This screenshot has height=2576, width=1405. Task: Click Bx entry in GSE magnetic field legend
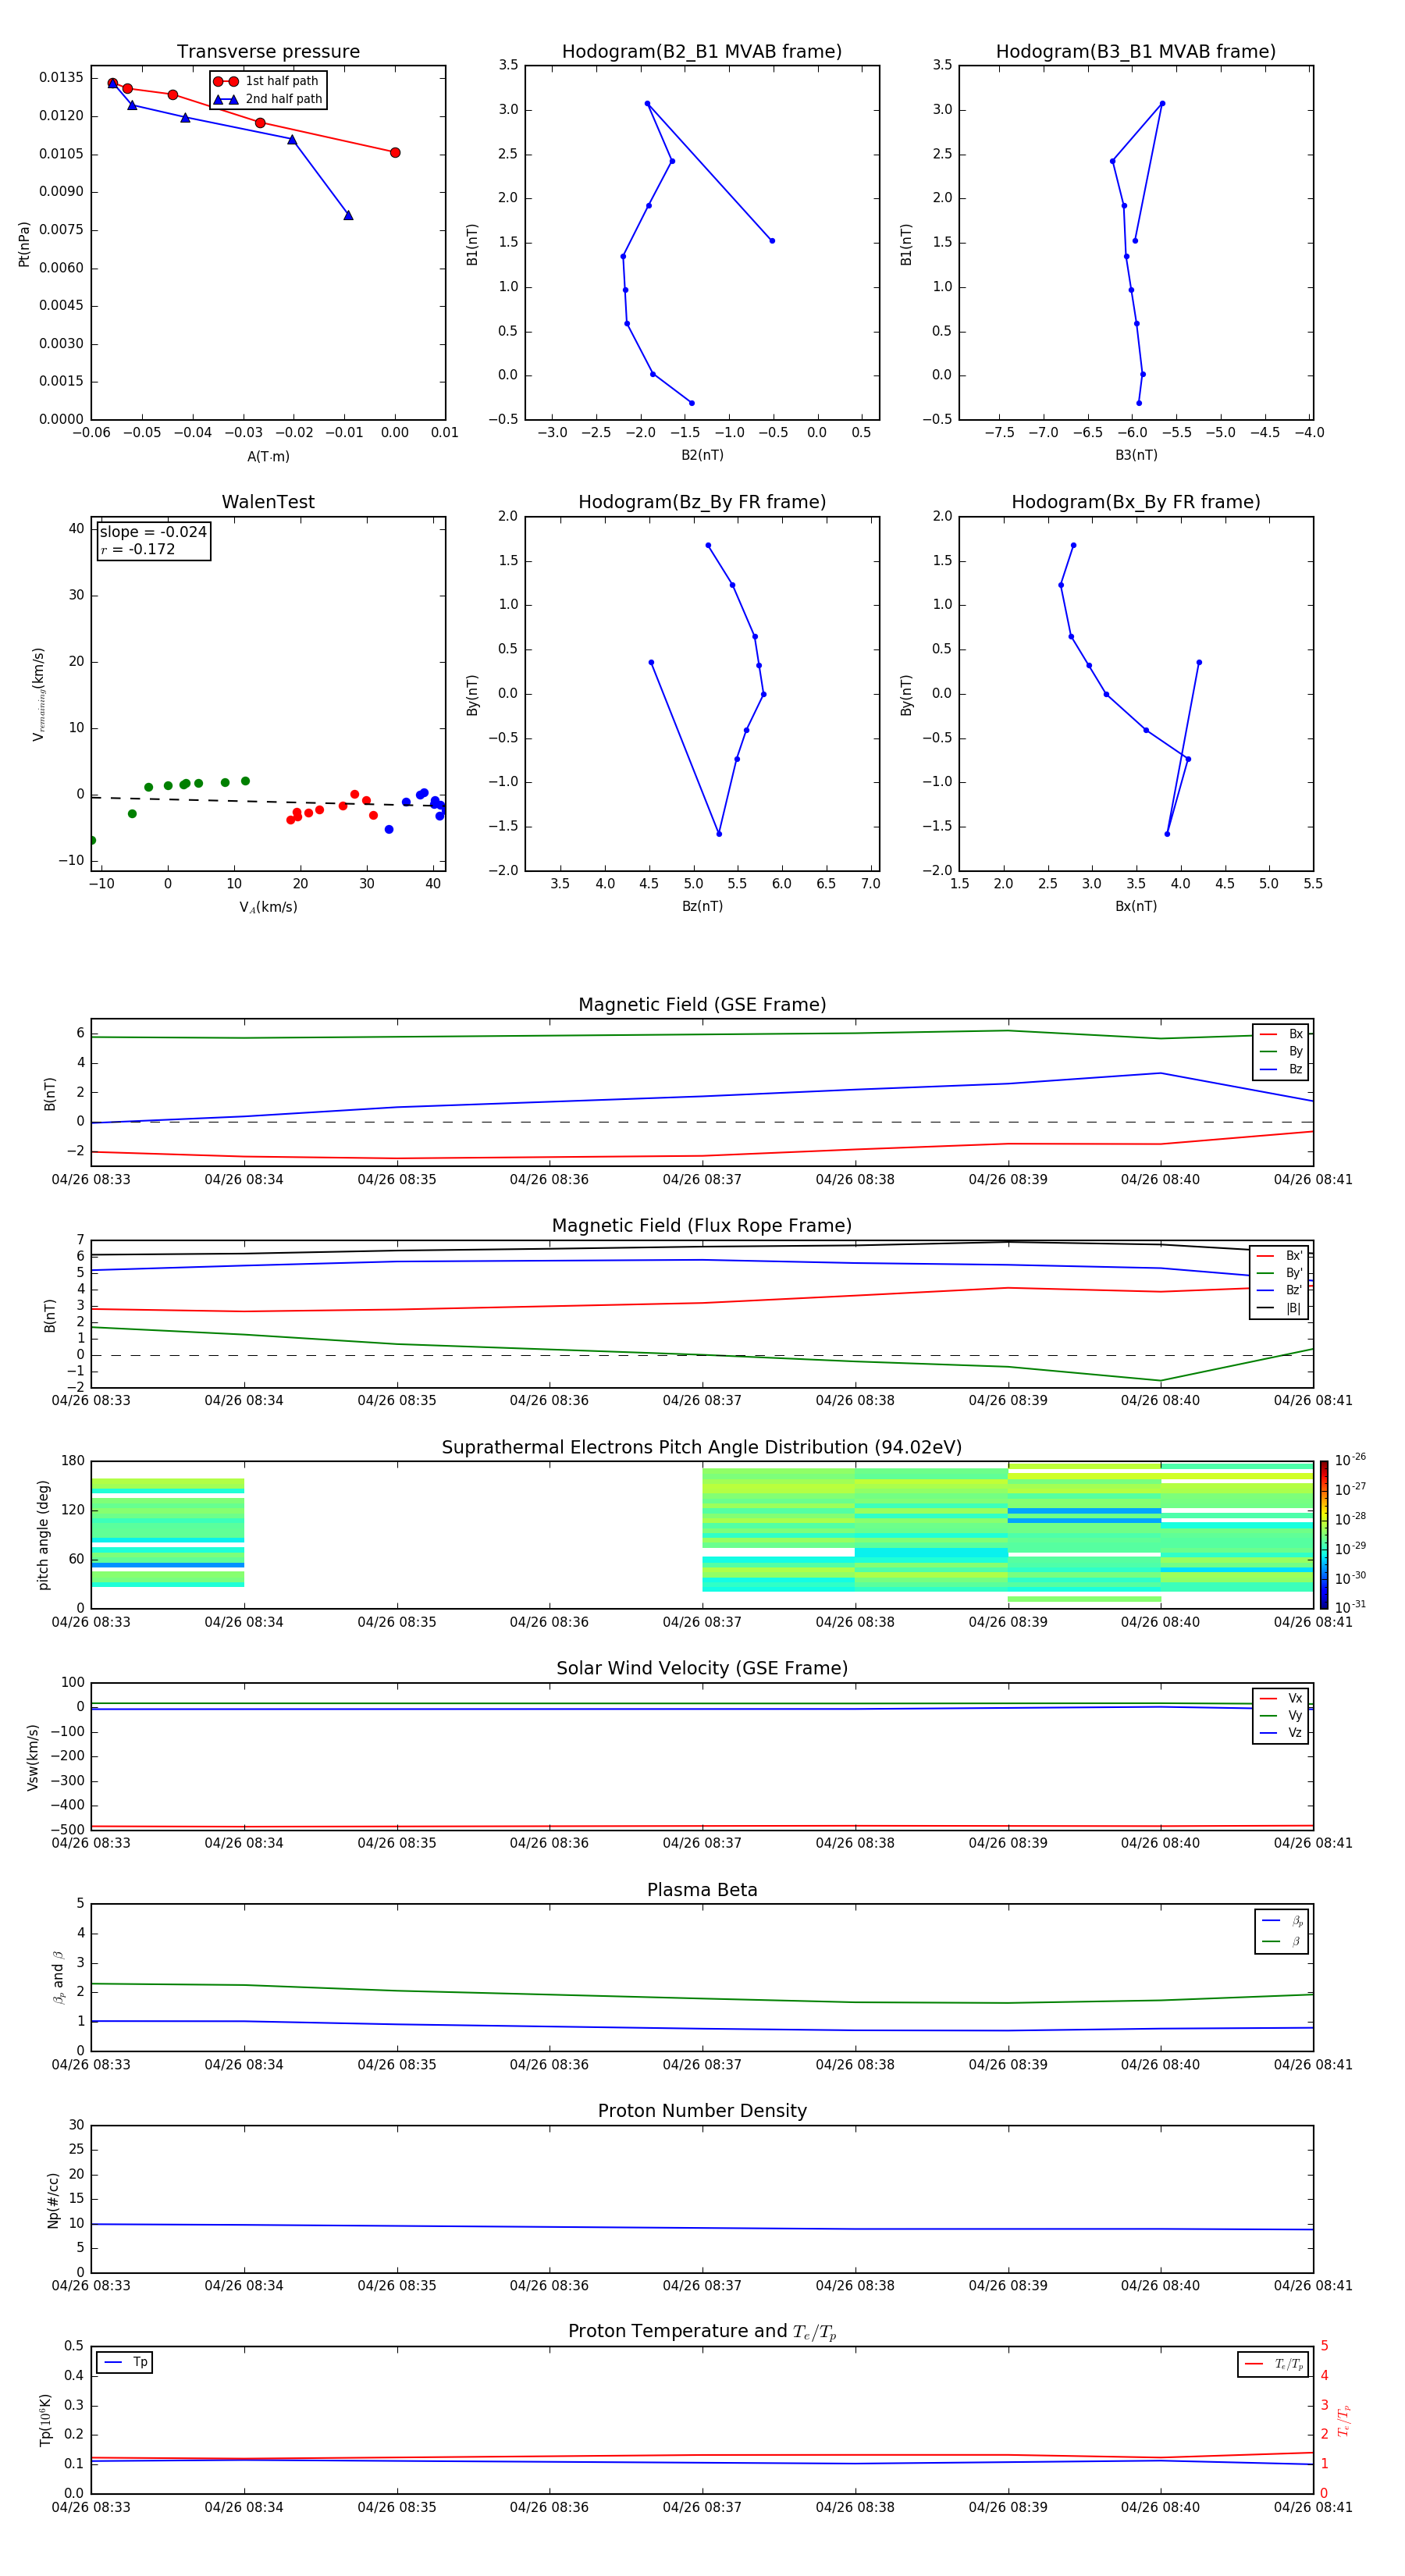click(1281, 1034)
